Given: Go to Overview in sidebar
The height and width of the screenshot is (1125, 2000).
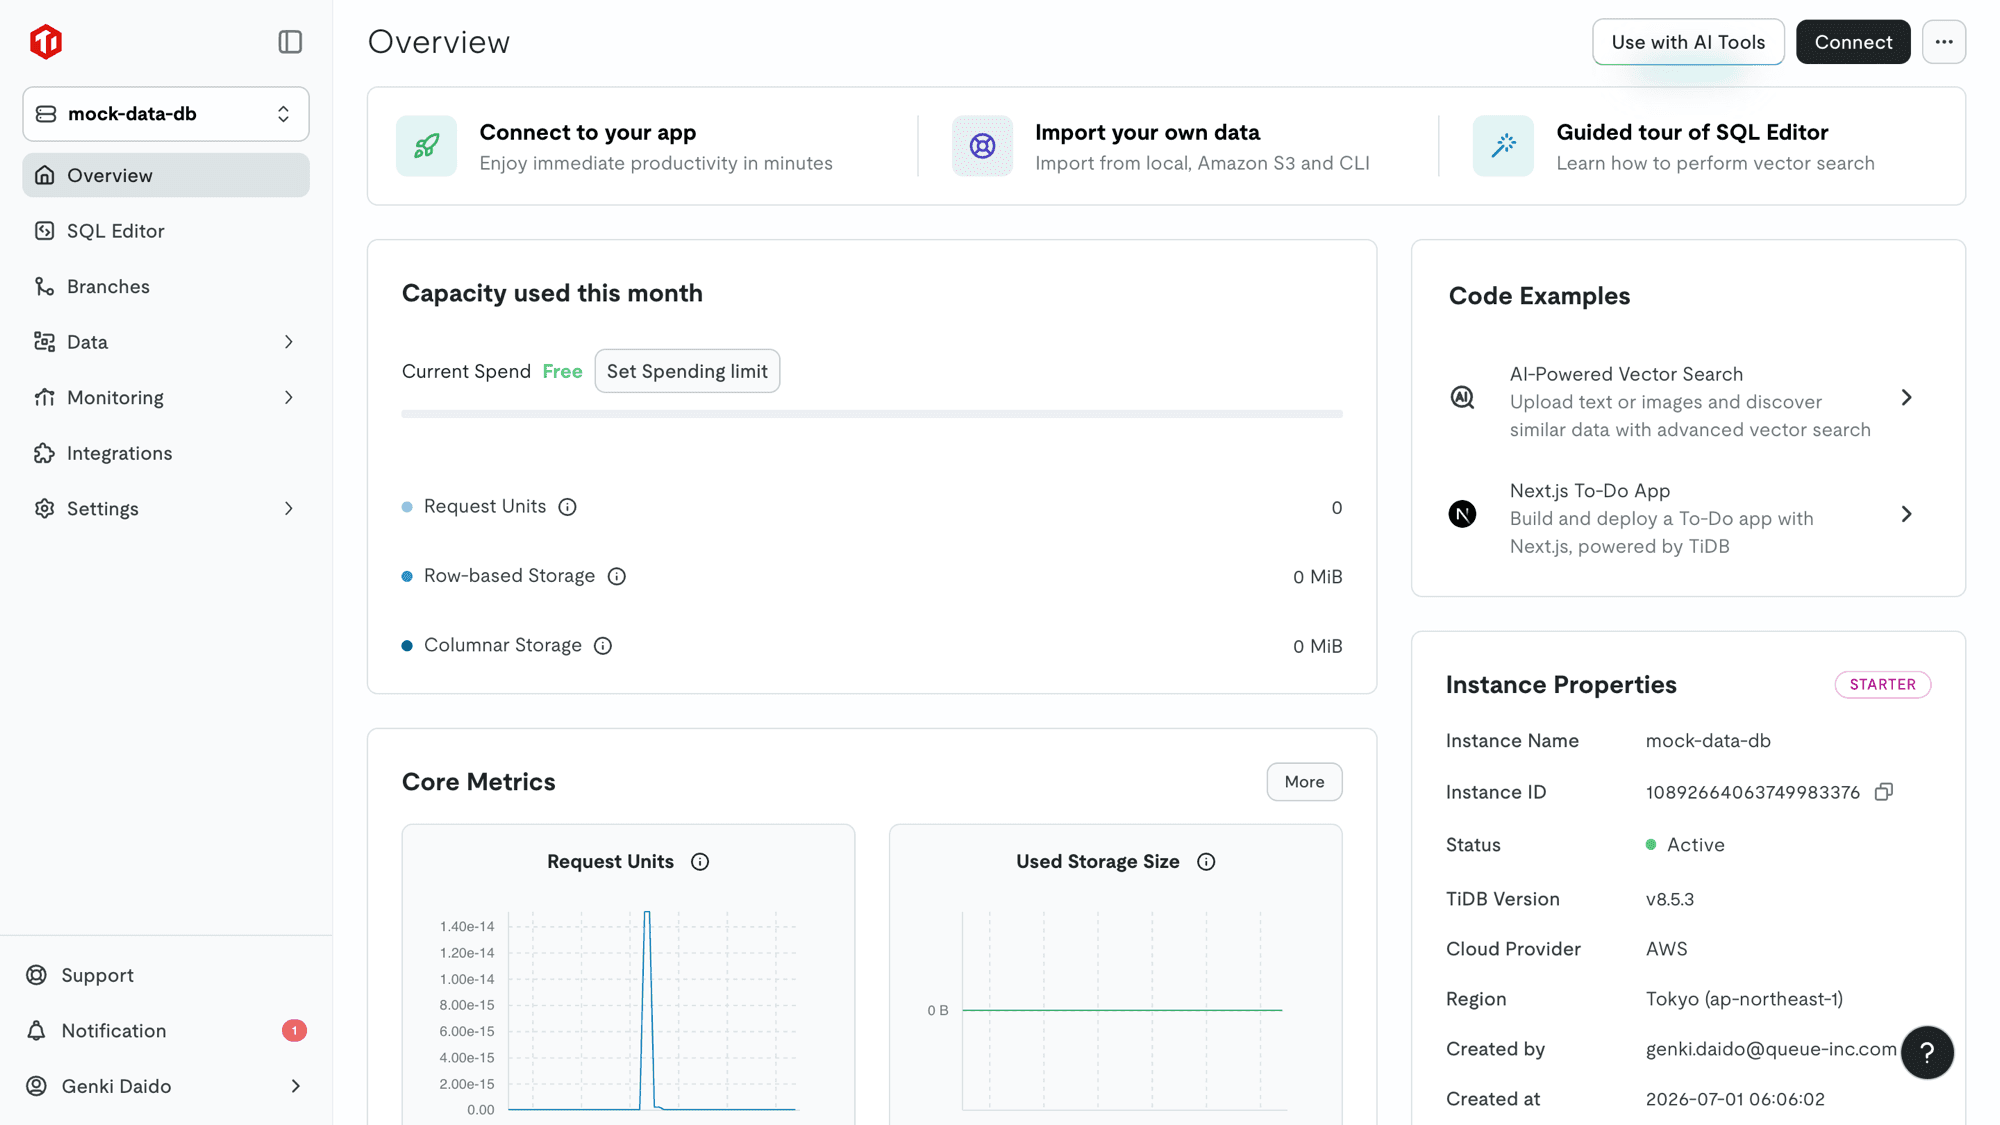Looking at the screenshot, I should coord(166,175).
